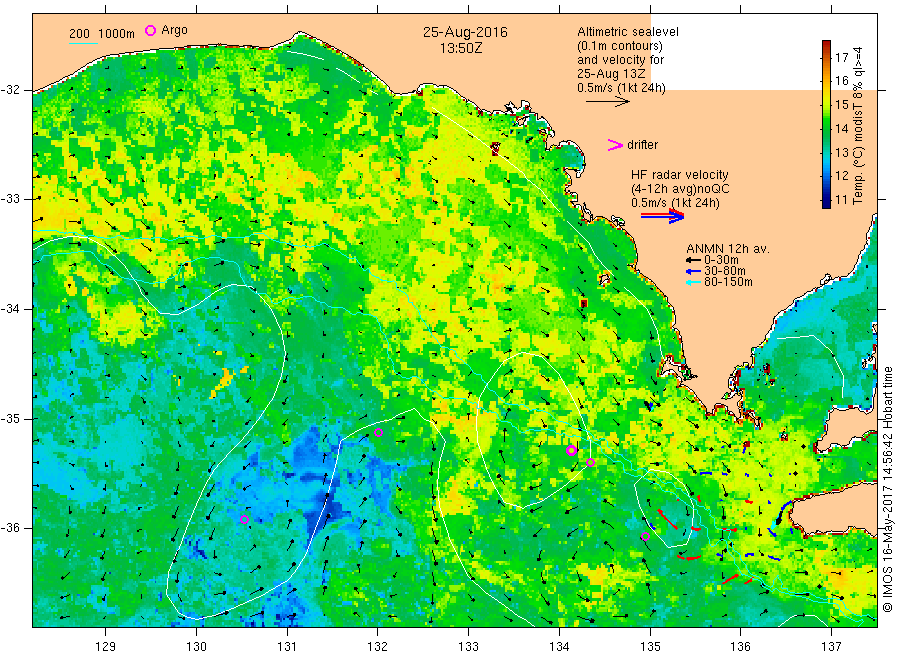The width and height of the screenshot is (900, 660).
Task: Click the 136 longitude axis label
Action: point(740,647)
